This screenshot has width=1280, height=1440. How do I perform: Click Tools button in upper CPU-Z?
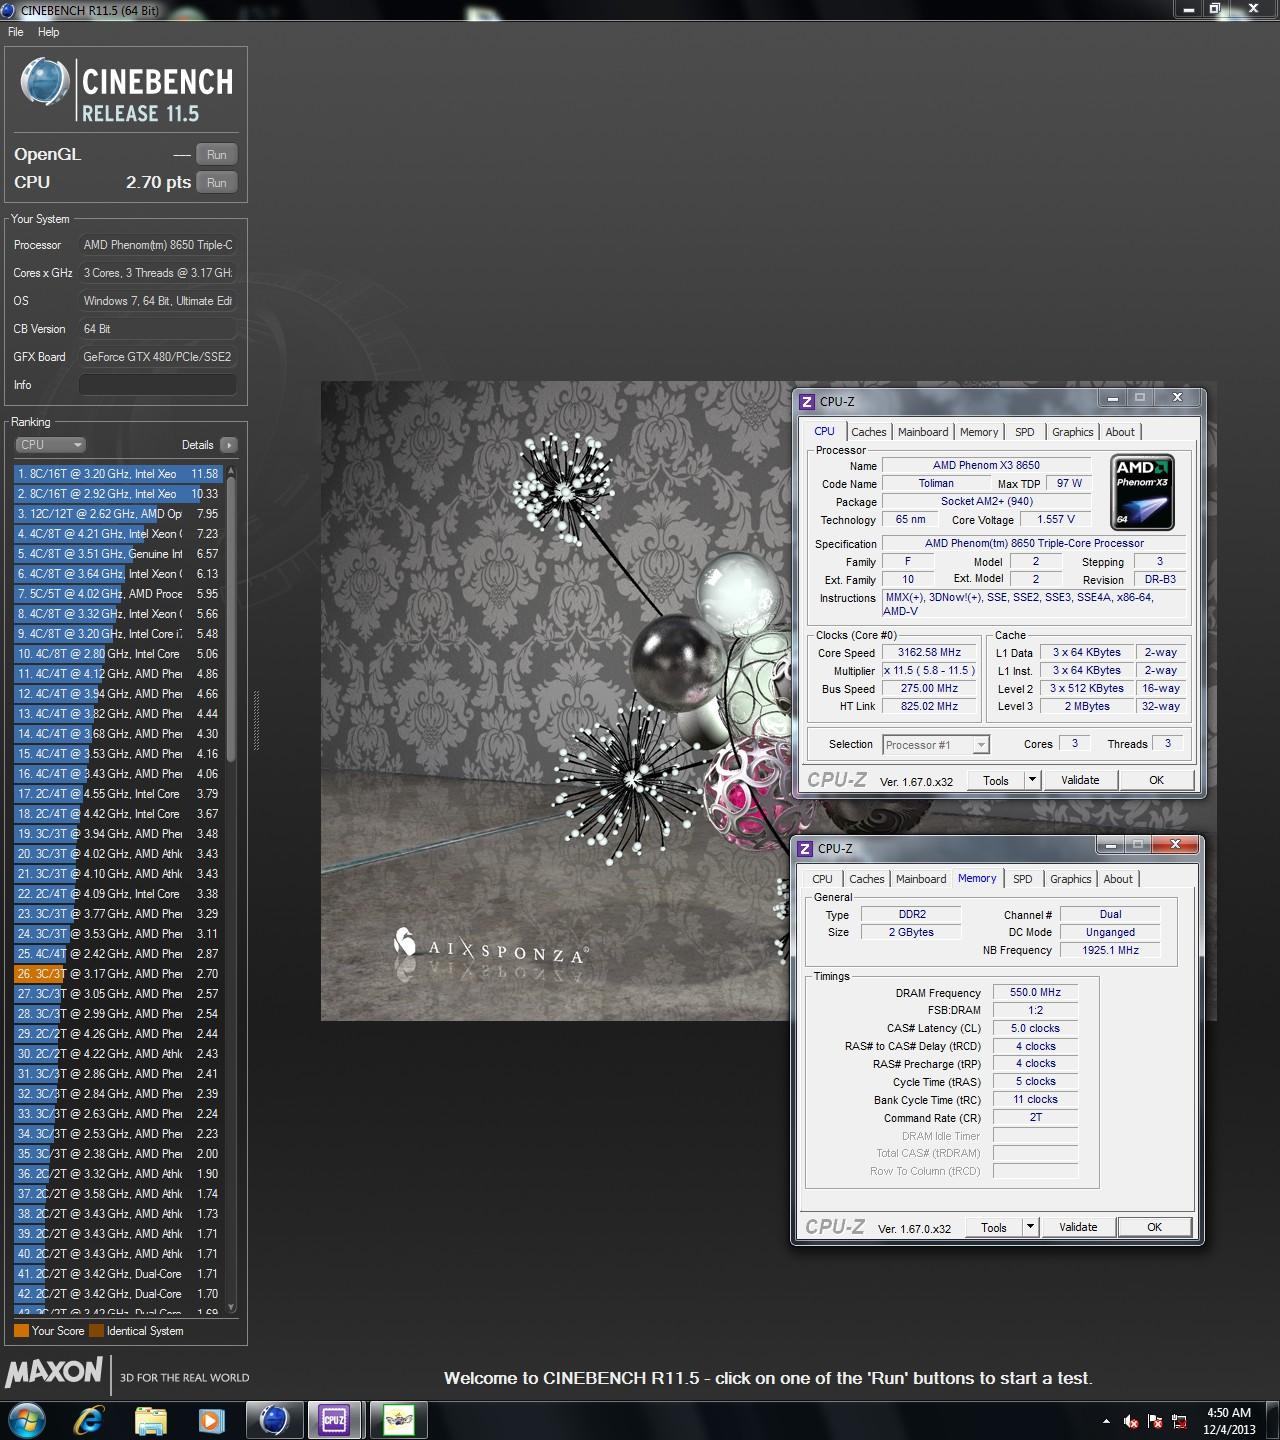(995, 781)
